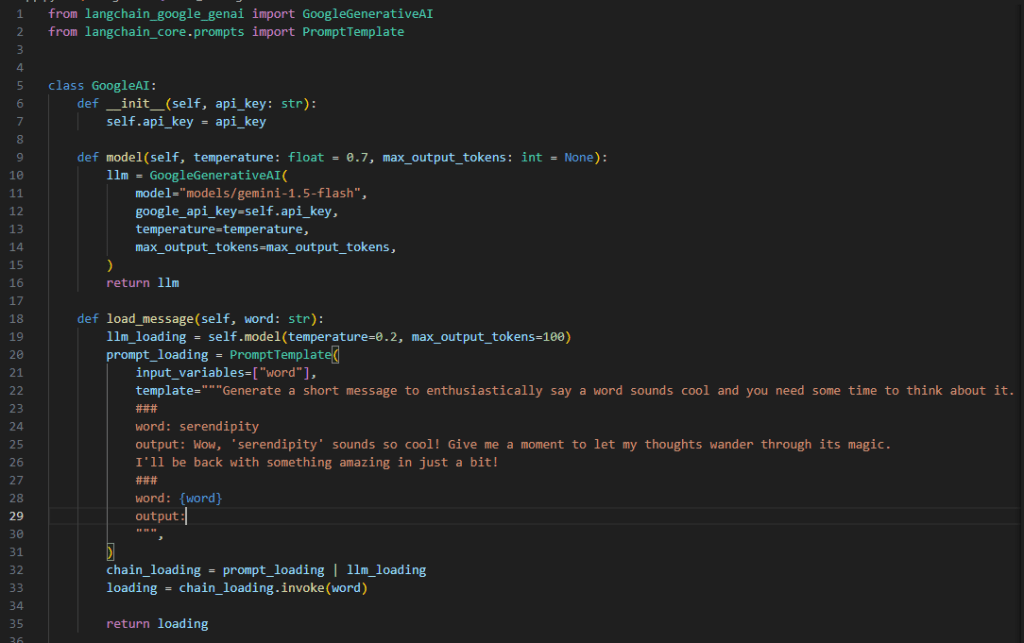Click the GoogleAI class name
1024x643 pixels.
tap(122, 86)
